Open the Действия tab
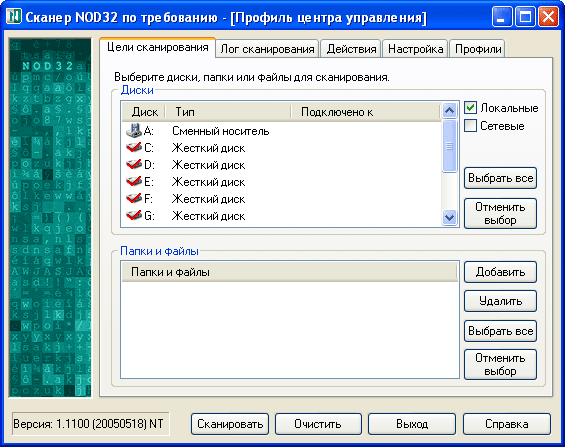Screen dimensions: 565x447 [x=351, y=49]
